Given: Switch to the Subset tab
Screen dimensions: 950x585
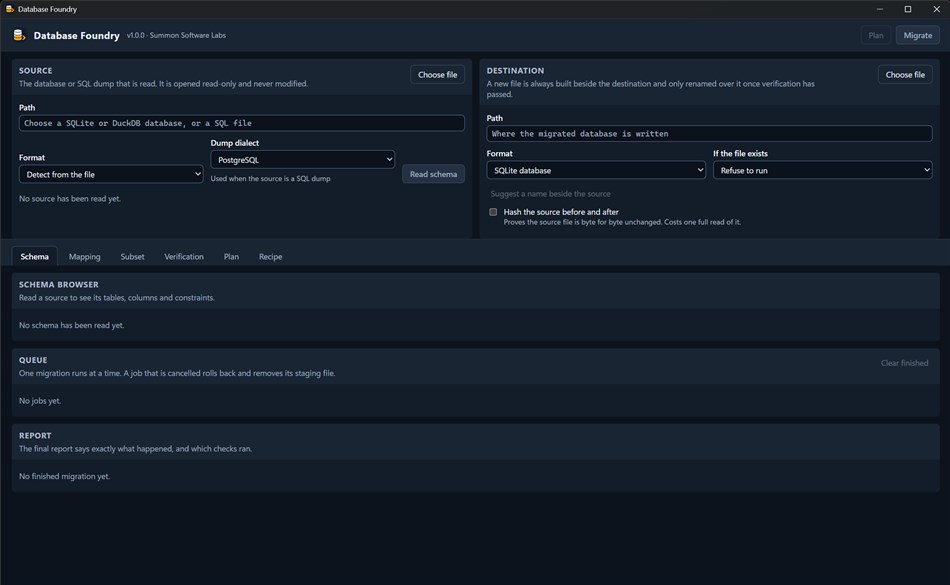Looking at the screenshot, I should point(132,257).
